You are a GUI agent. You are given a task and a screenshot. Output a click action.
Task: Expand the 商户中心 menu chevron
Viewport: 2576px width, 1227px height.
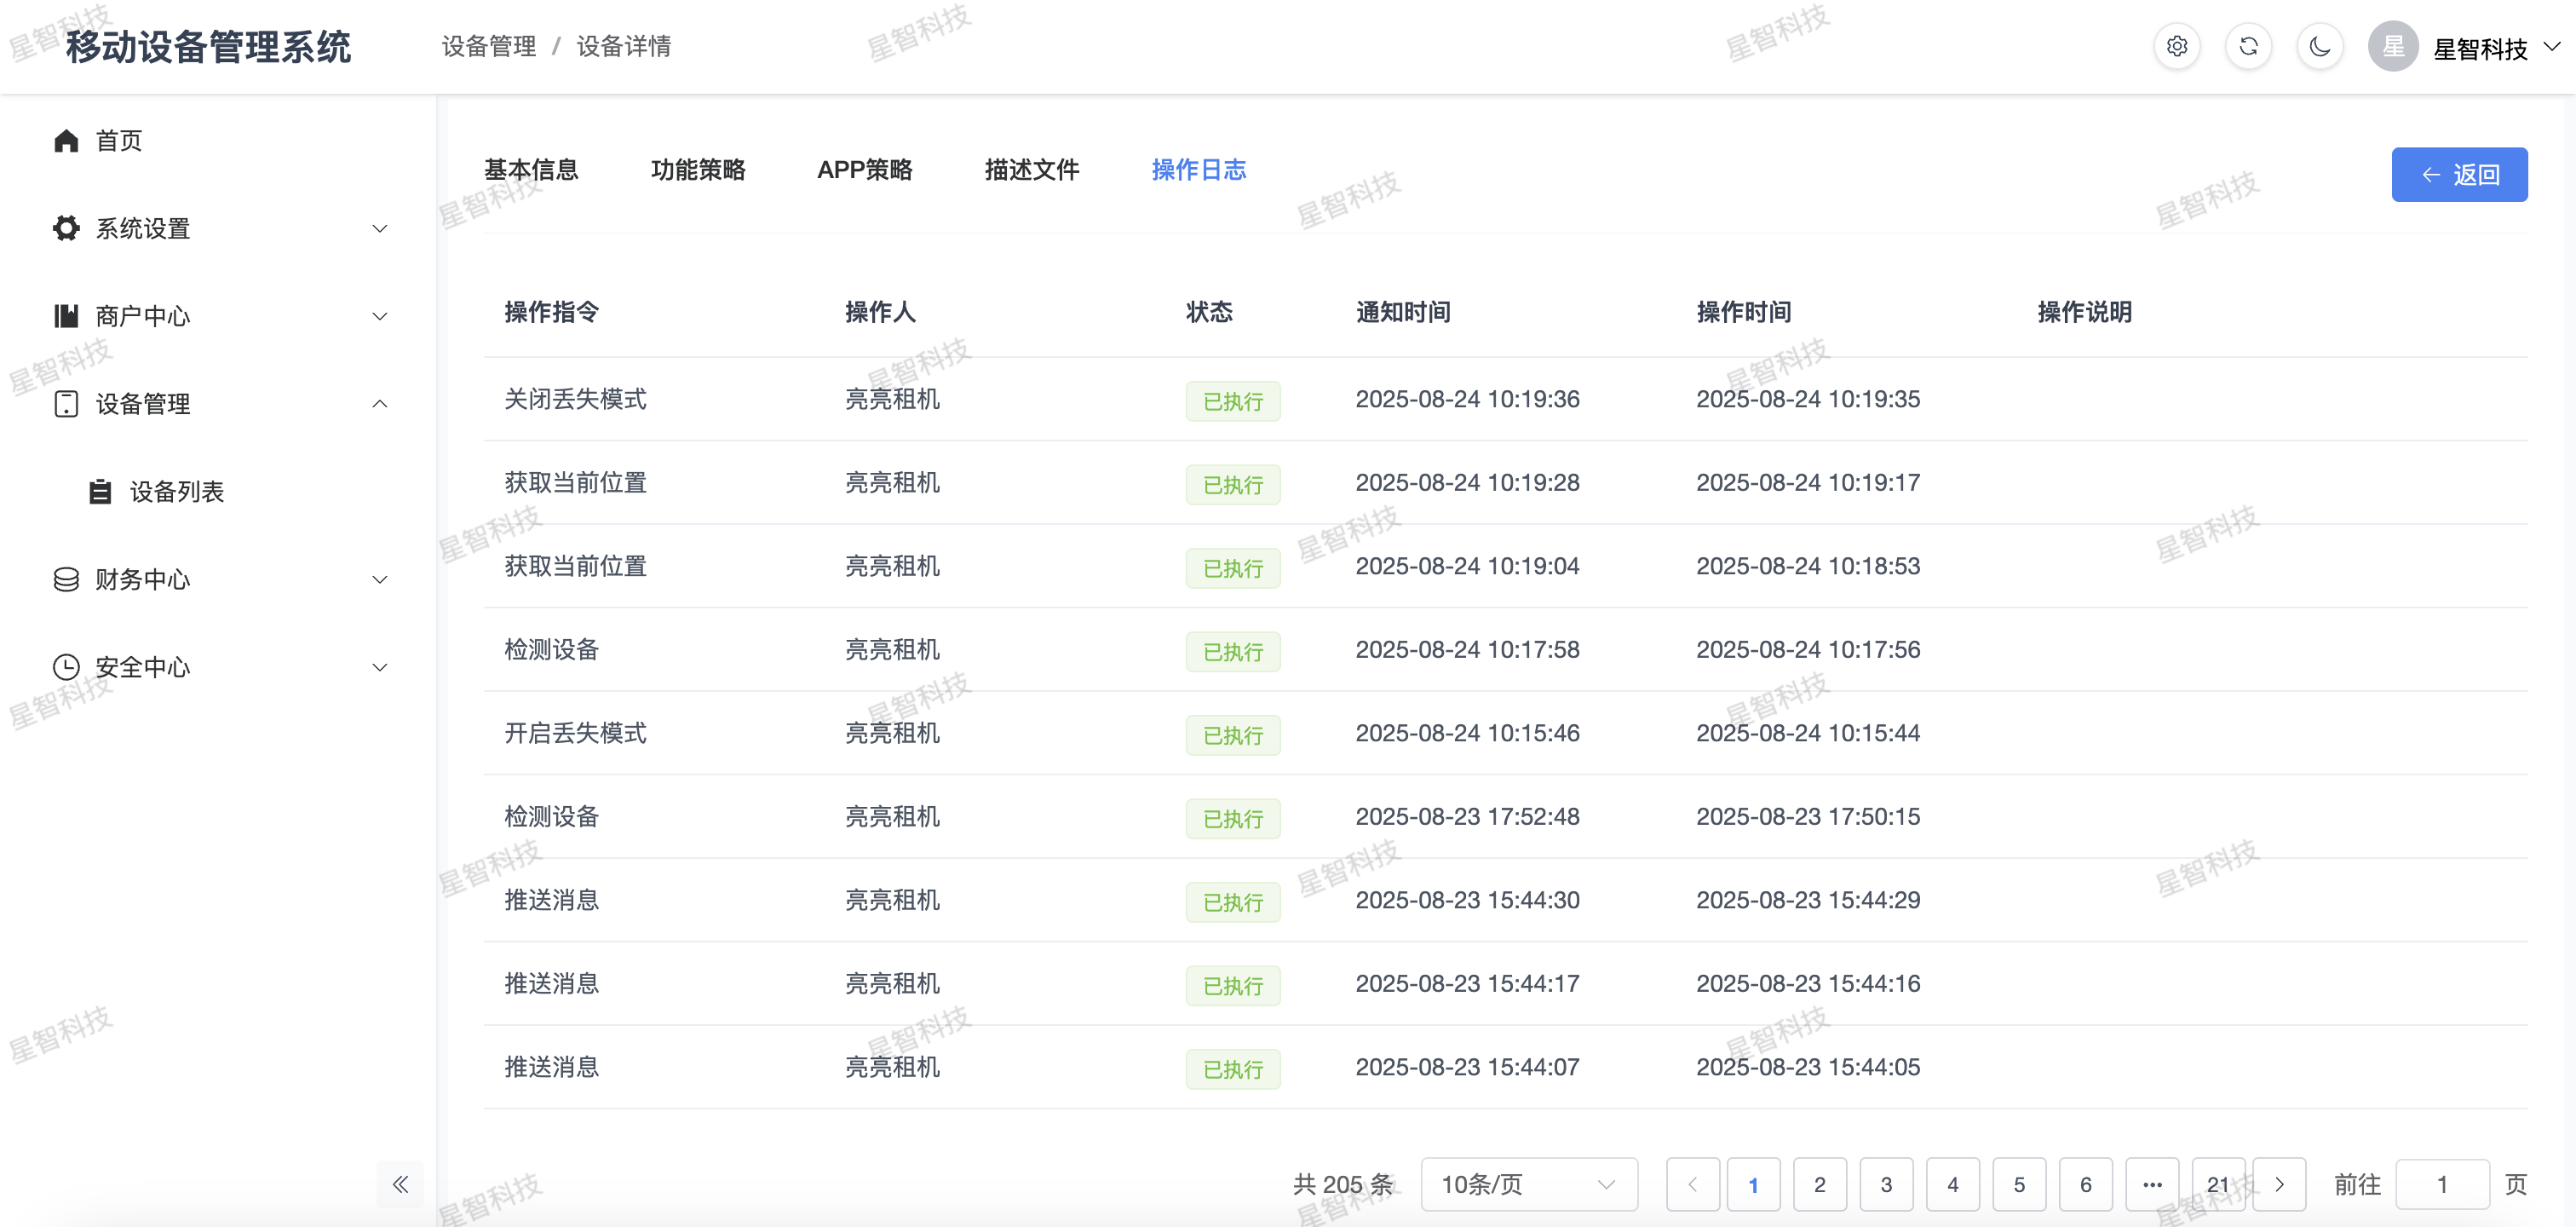tap(380, 317)
